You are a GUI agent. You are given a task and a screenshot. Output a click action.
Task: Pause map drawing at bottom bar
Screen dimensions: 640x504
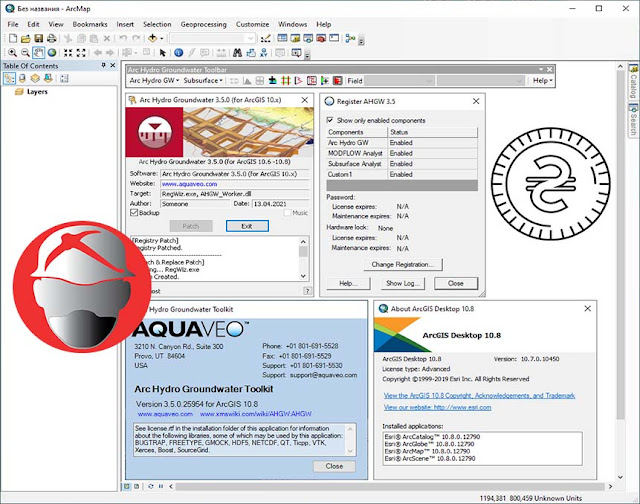(x=161, y=486)
